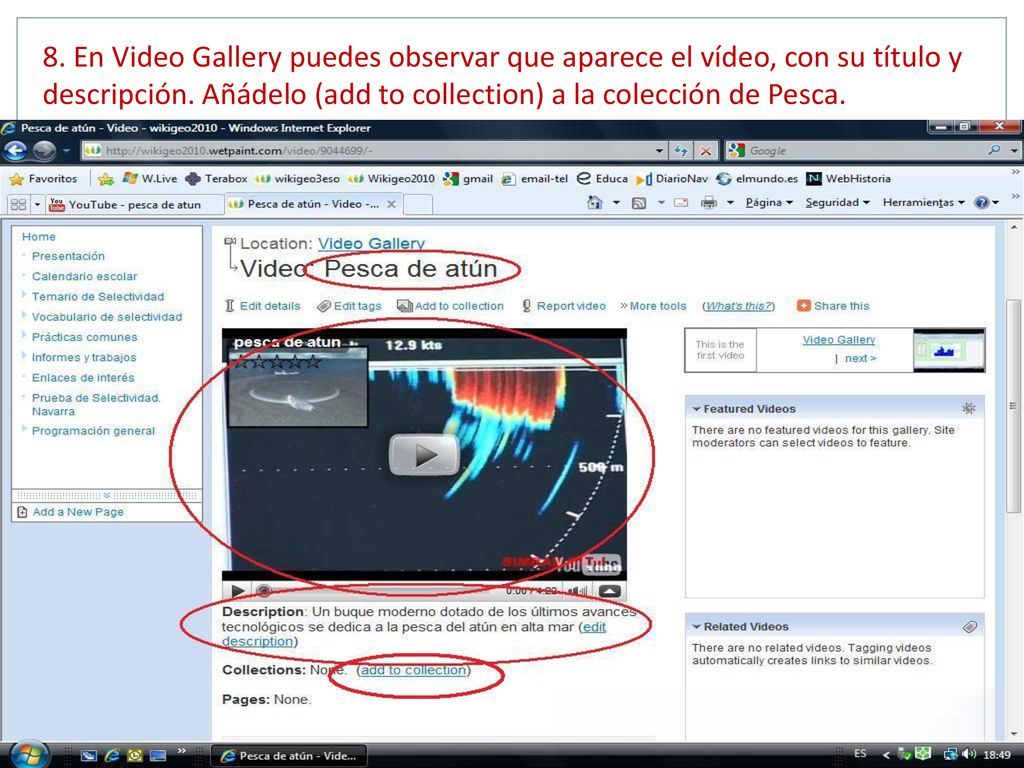Click the play button in the player bar
Viewport: 1024px width, 768px height.
tap(238, 591)
